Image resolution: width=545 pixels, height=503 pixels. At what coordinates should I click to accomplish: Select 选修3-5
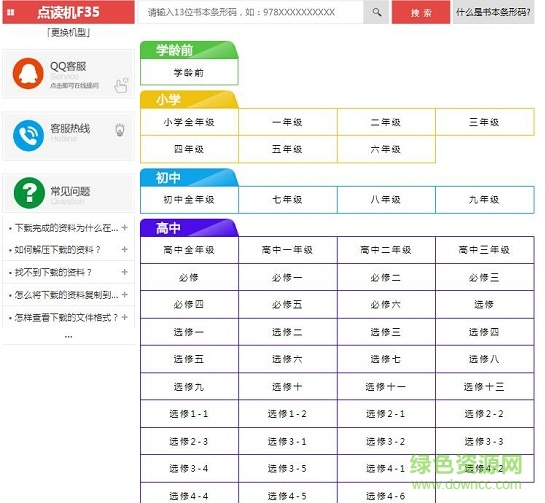(288, 469)
